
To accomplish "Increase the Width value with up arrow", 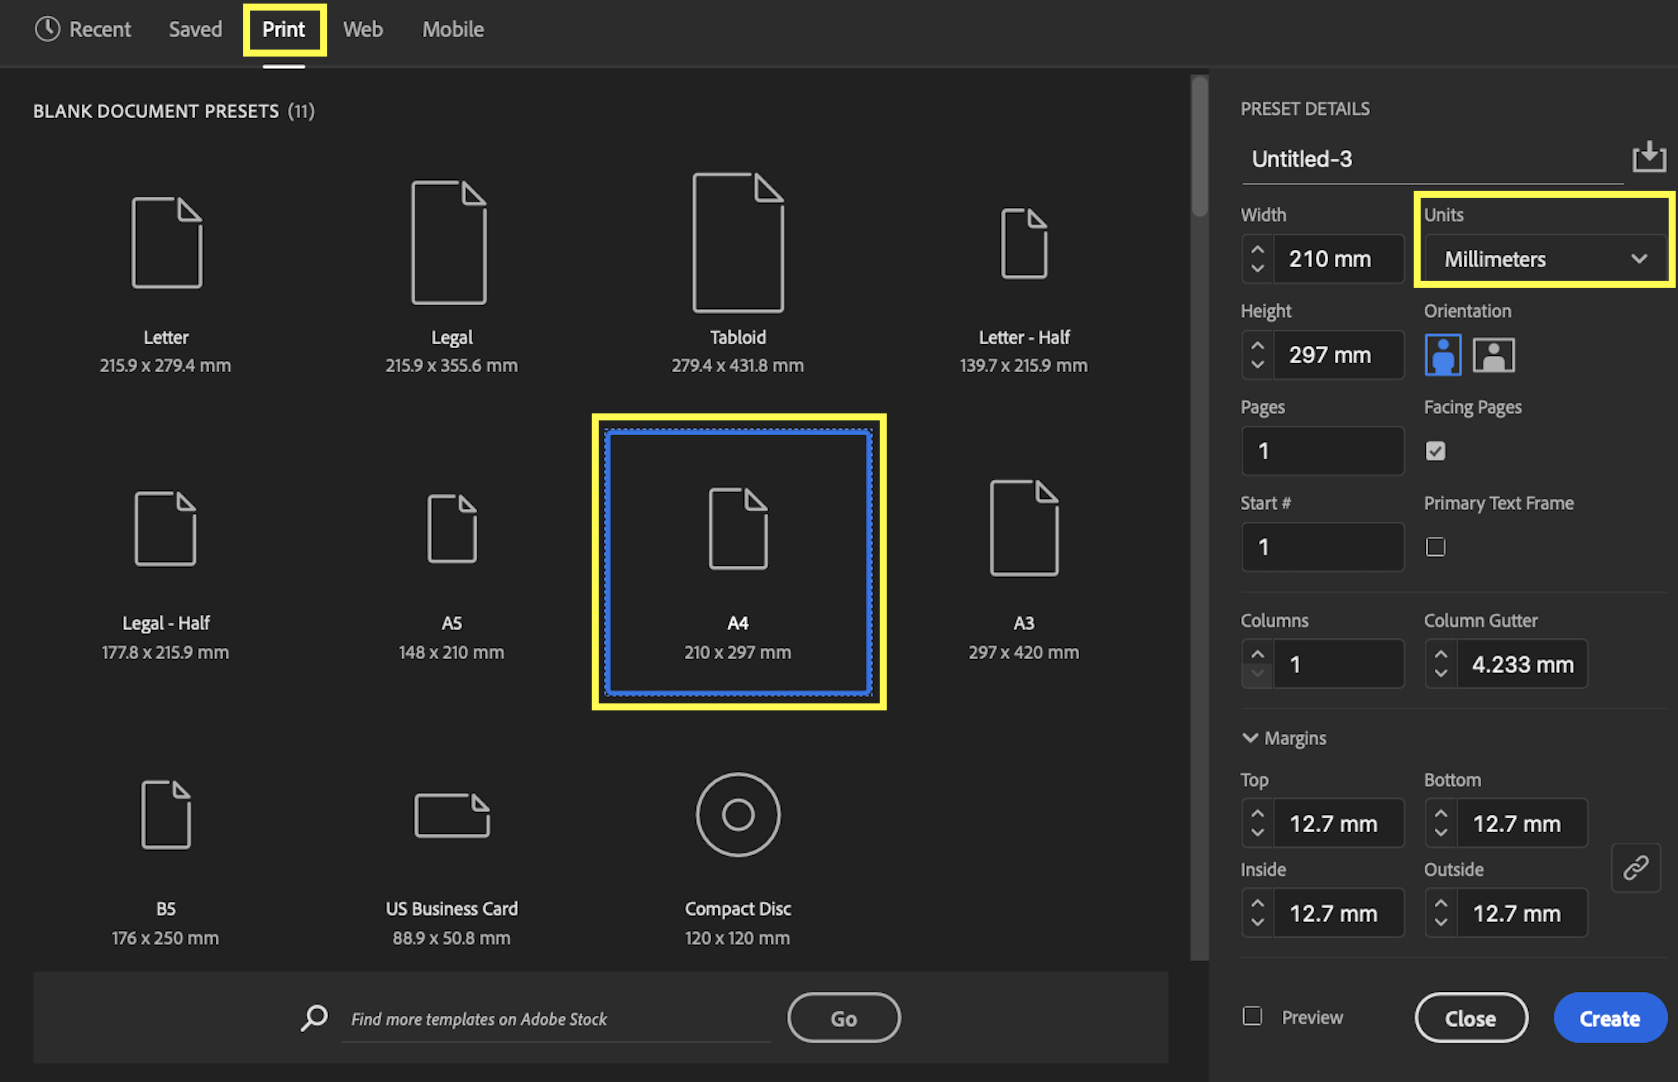I will point(1257,250).
